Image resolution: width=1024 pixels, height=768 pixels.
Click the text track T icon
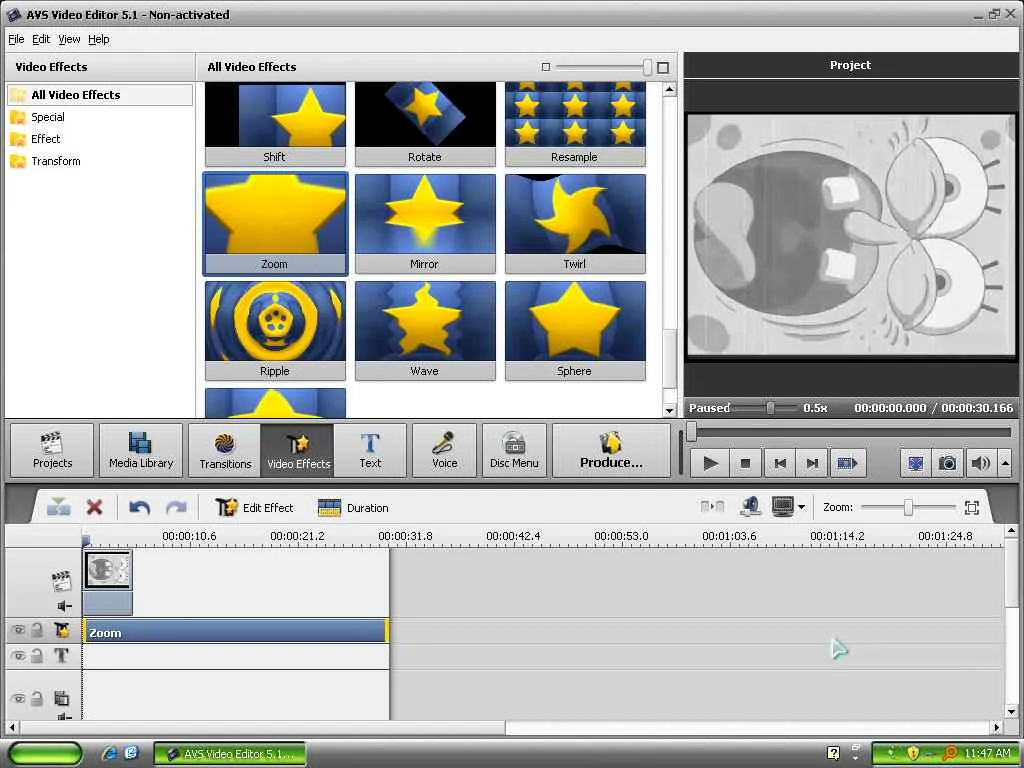pos(61,655)
